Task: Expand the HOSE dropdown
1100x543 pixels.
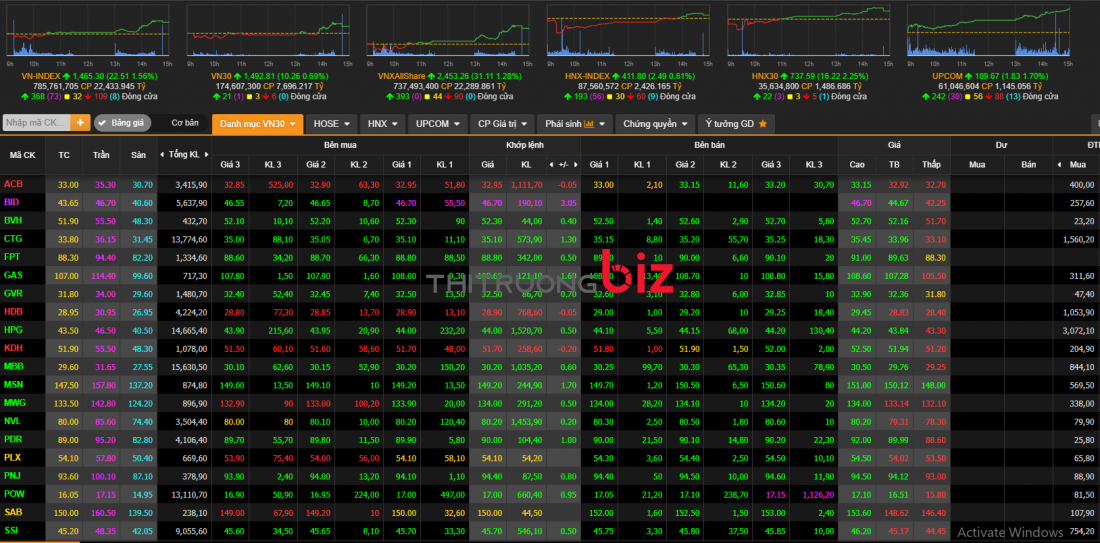Action: click(332, 123)
